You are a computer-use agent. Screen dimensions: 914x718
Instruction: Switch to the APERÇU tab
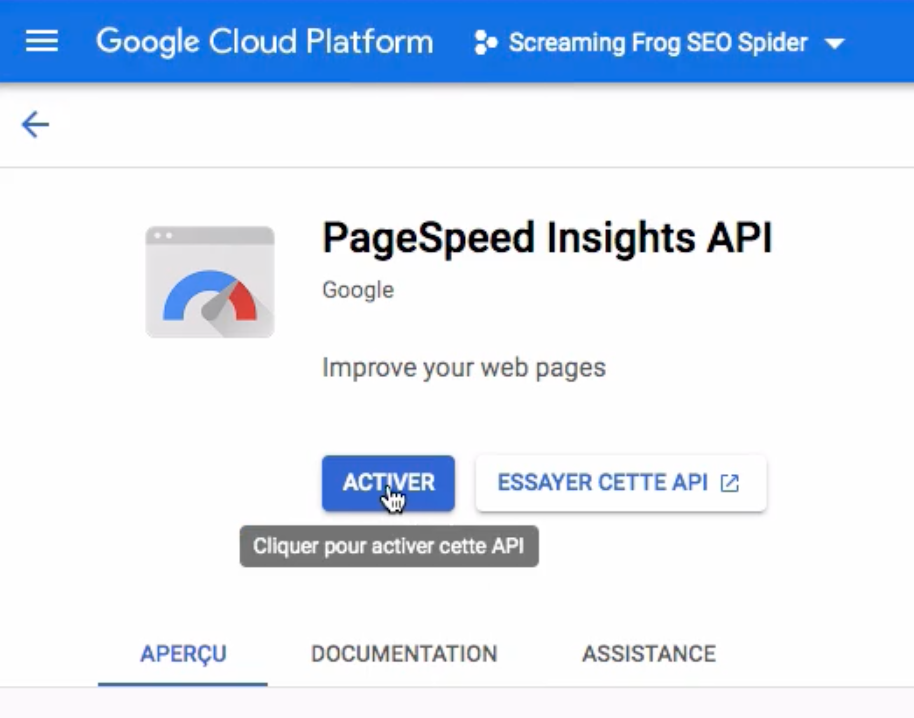point(183,654)
